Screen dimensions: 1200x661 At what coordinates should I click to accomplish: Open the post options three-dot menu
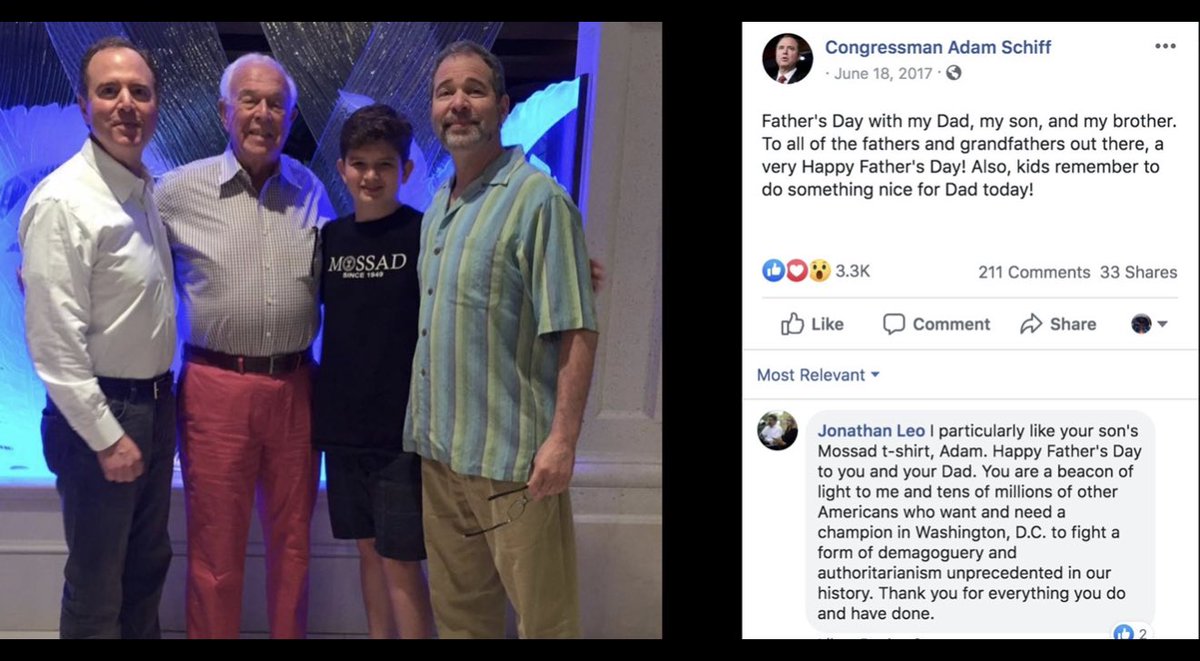coord(1165,47)
